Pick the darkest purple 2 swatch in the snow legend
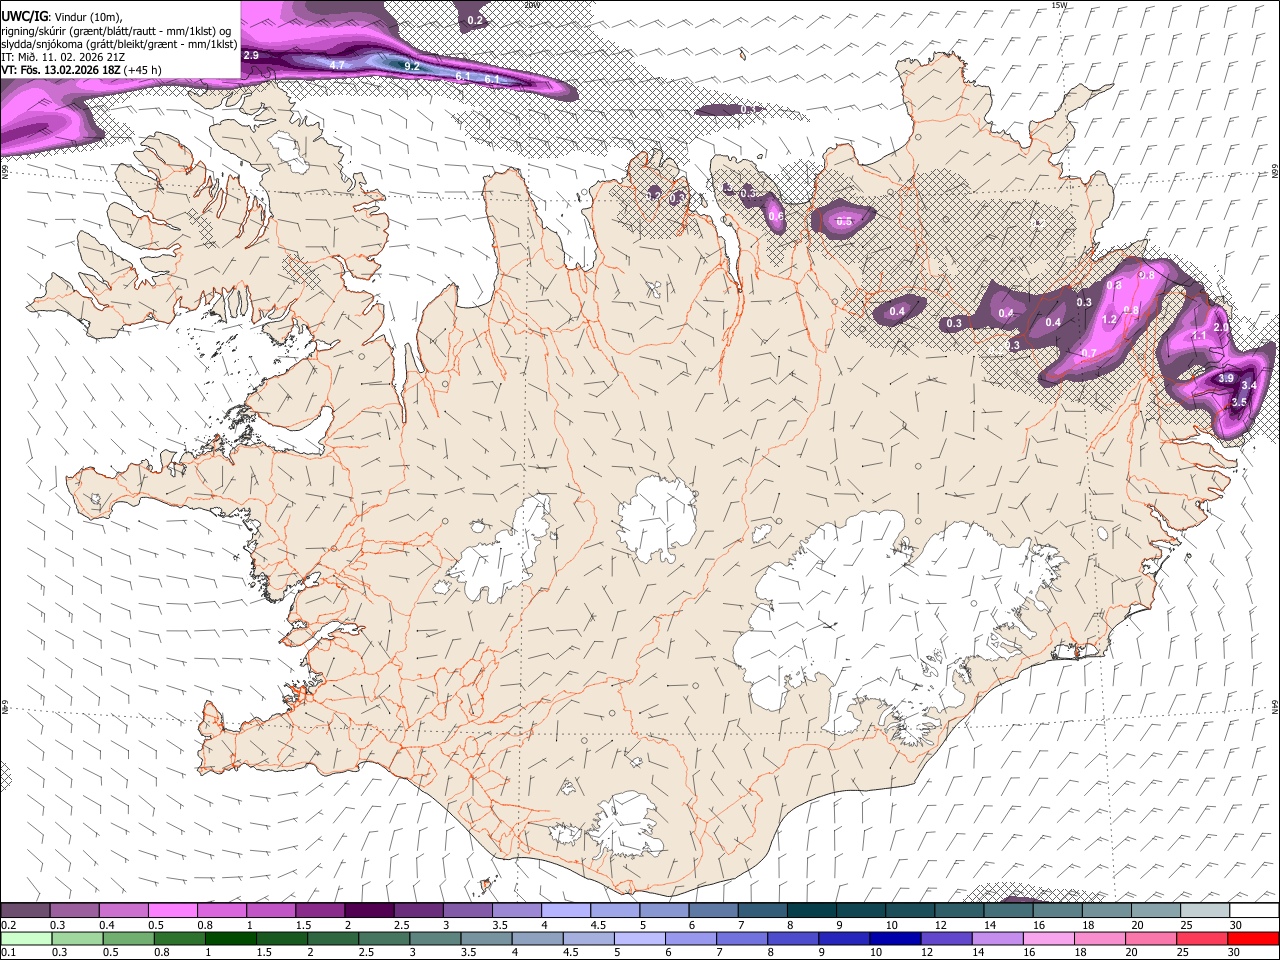Image resolution: width=1280 pixels, height=960 pixels. pos(368,910)
